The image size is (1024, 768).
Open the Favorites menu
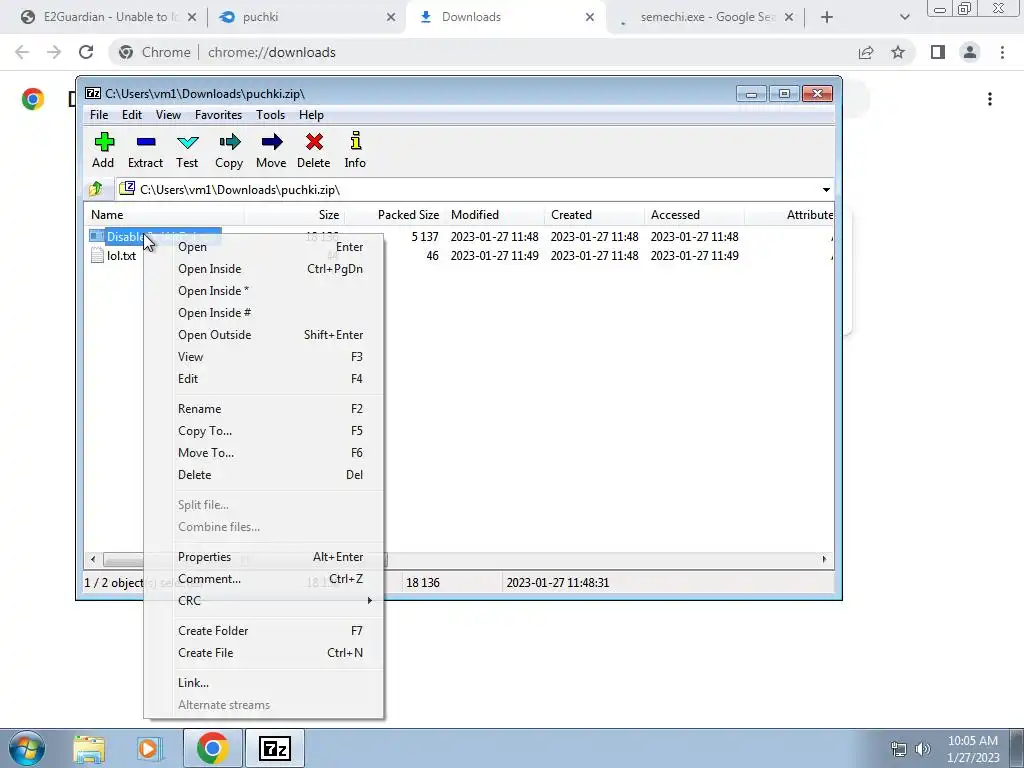click(218, 115)
